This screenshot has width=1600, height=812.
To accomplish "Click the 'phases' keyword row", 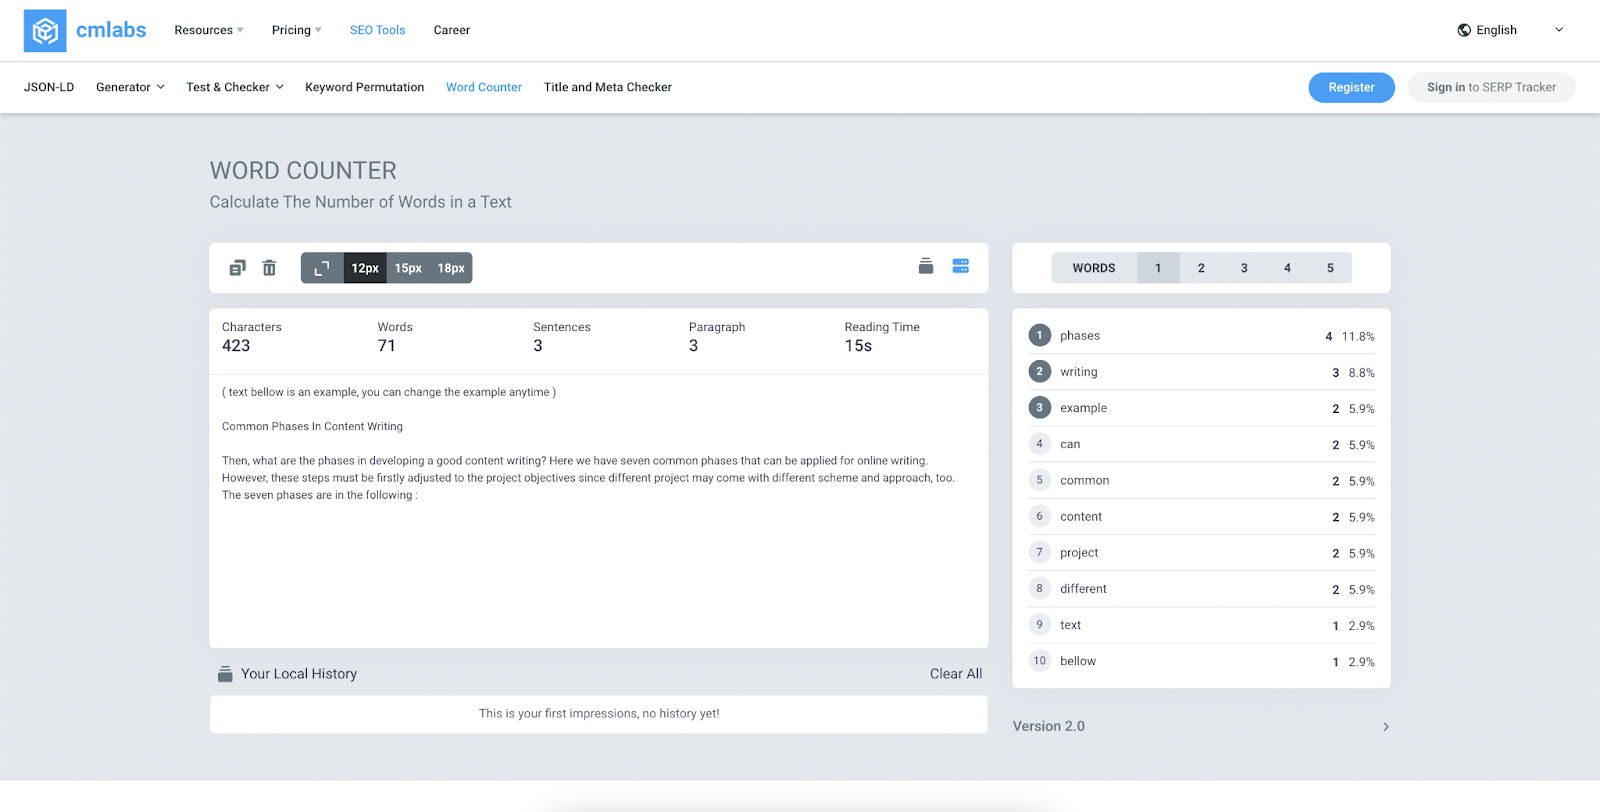I will point(1201,336).
